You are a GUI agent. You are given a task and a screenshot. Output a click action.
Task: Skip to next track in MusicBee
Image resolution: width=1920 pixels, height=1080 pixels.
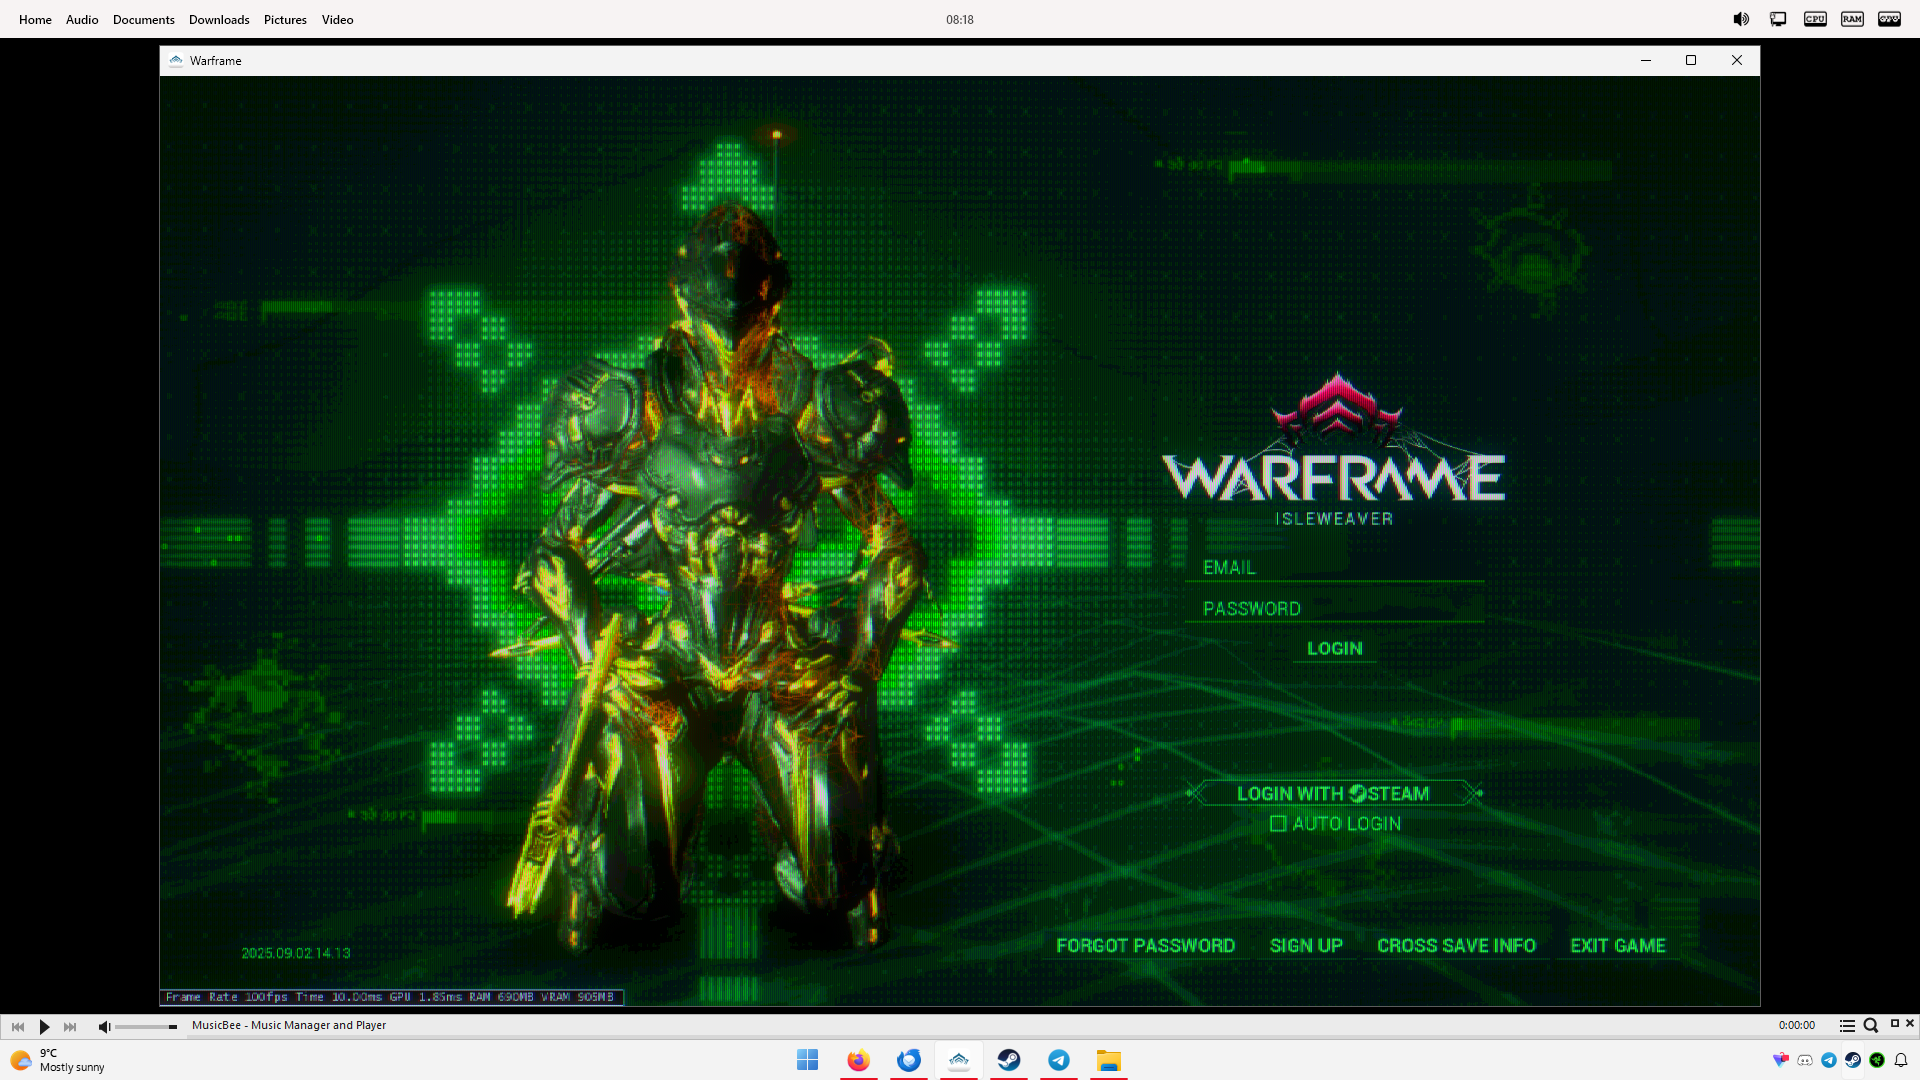point(70,1026)
